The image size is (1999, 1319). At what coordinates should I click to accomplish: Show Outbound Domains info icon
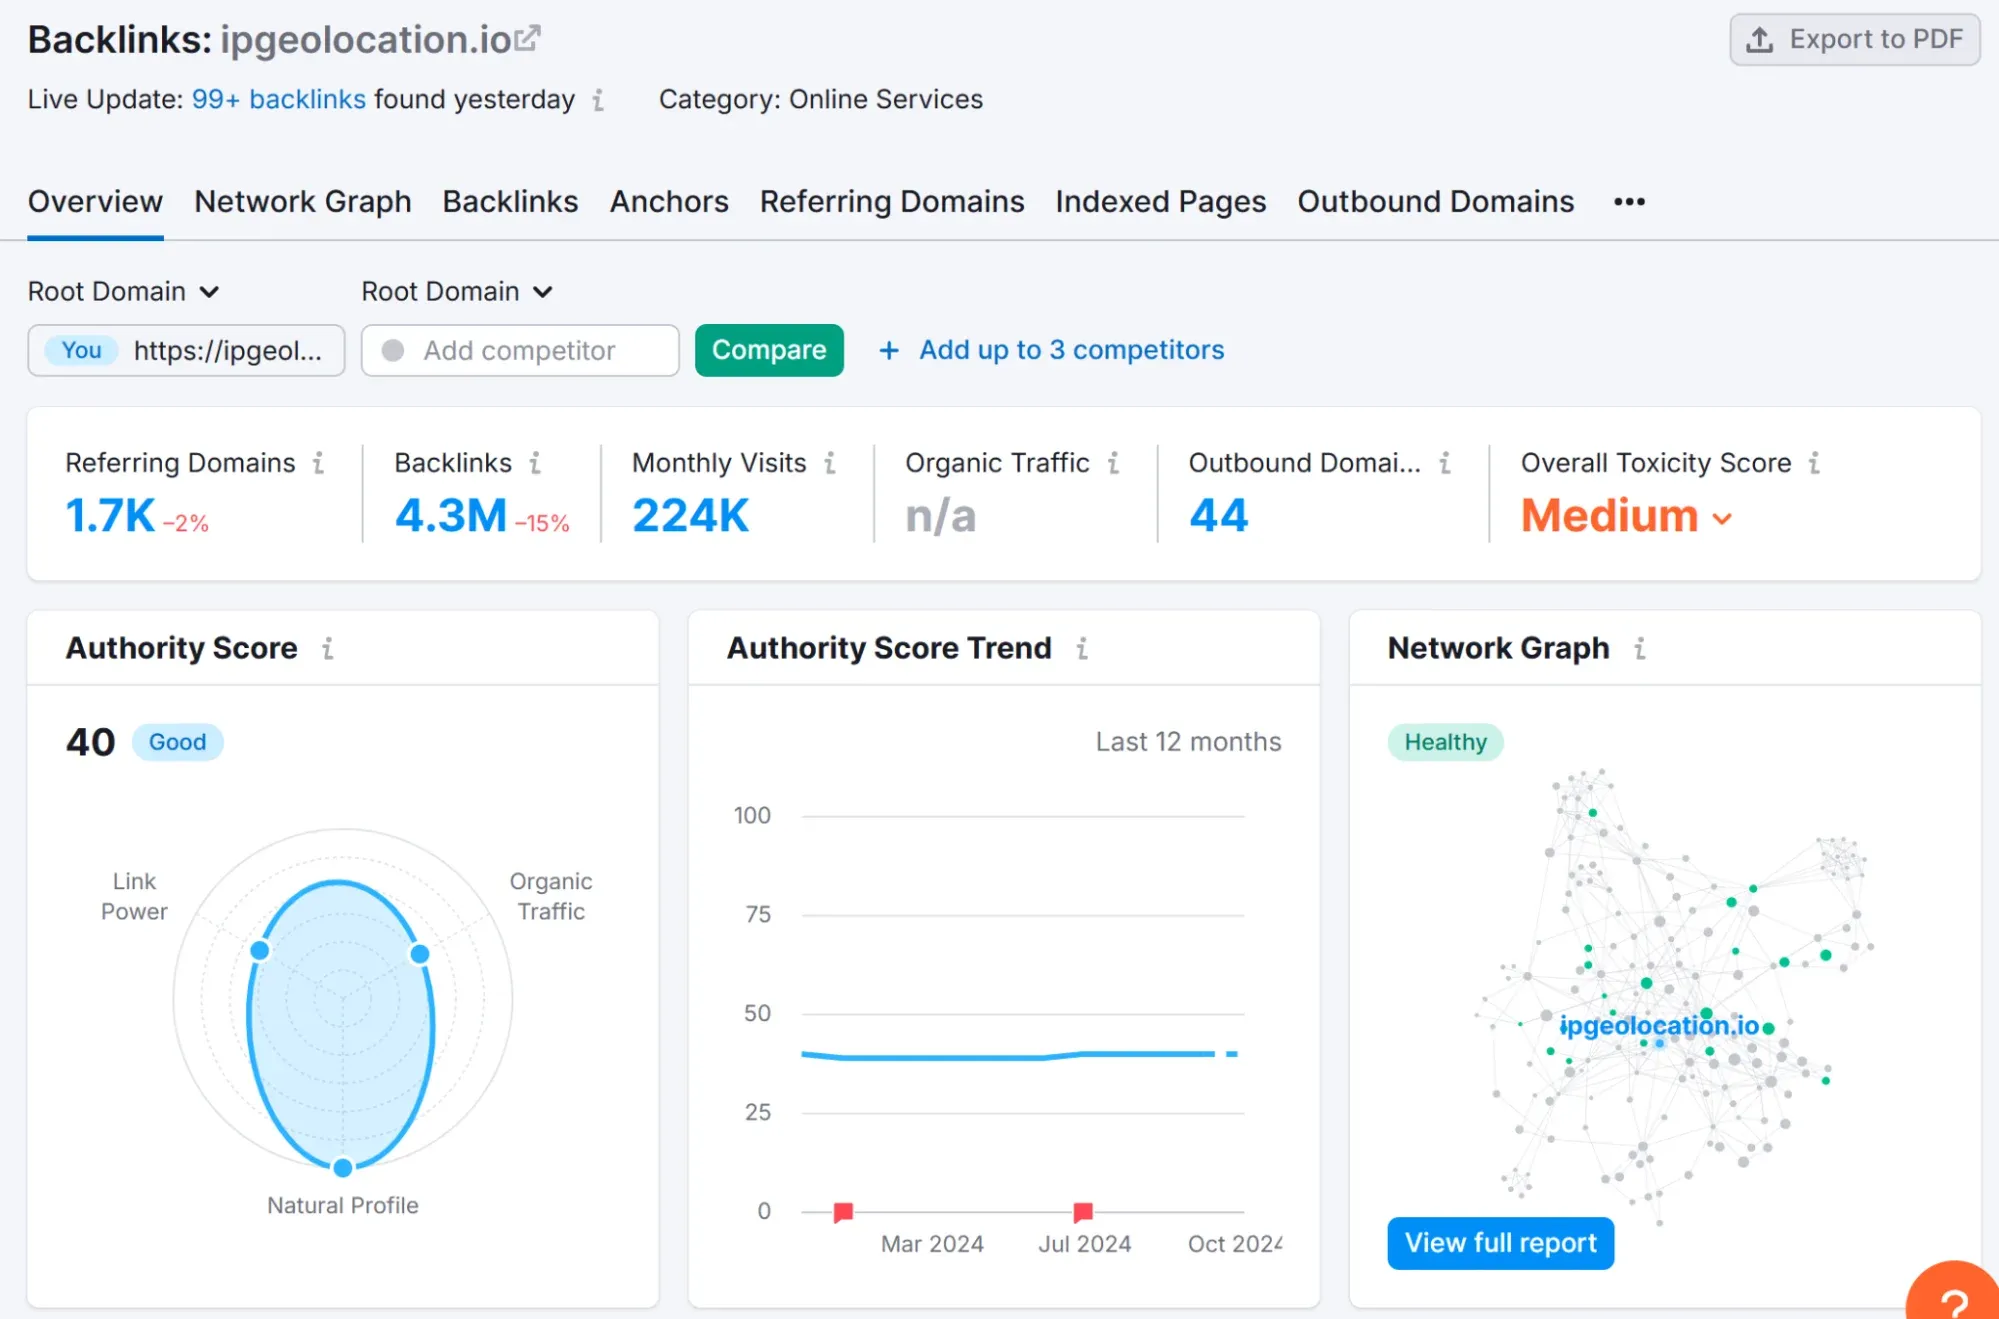click(x=1445, y=463)
